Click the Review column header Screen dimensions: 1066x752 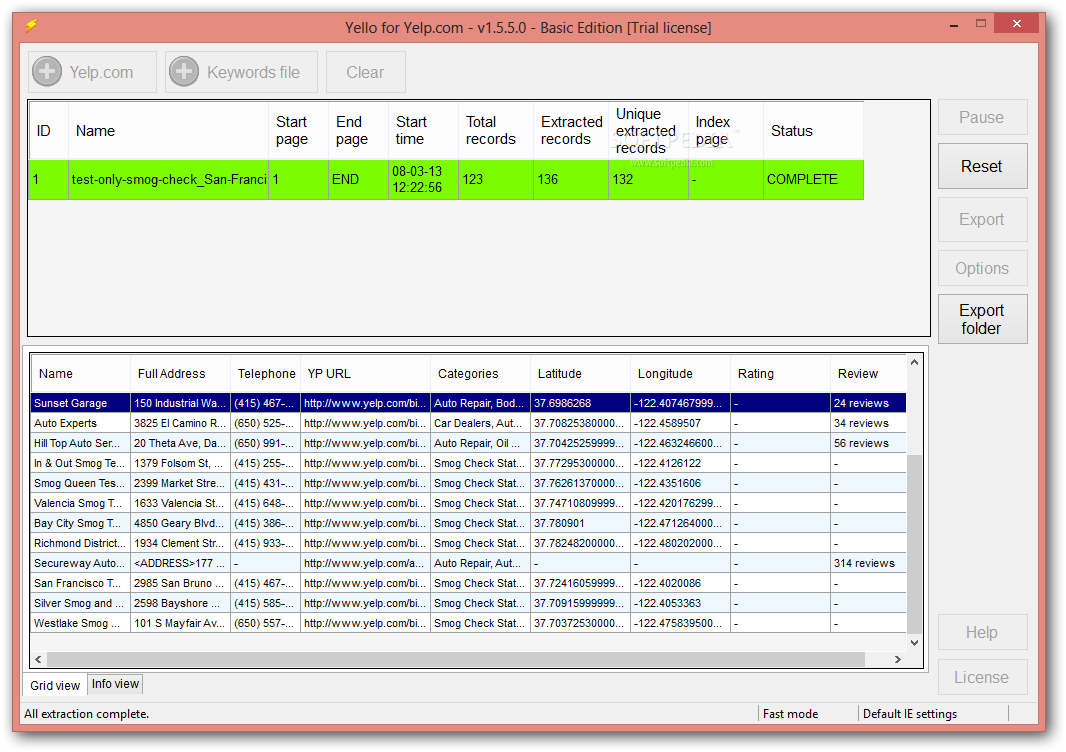click(x=868, y=373)
